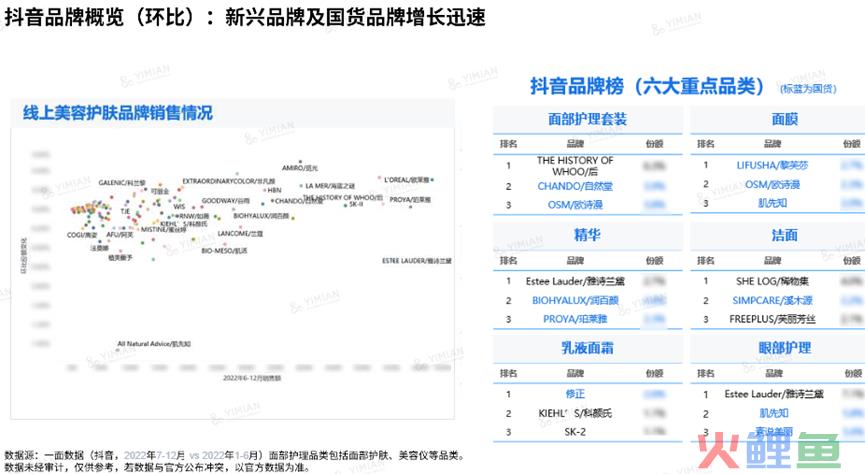
Task: Select THE HISTORY OF WHOO/后 in 面部护理套装 table
Action: point(575,166)
